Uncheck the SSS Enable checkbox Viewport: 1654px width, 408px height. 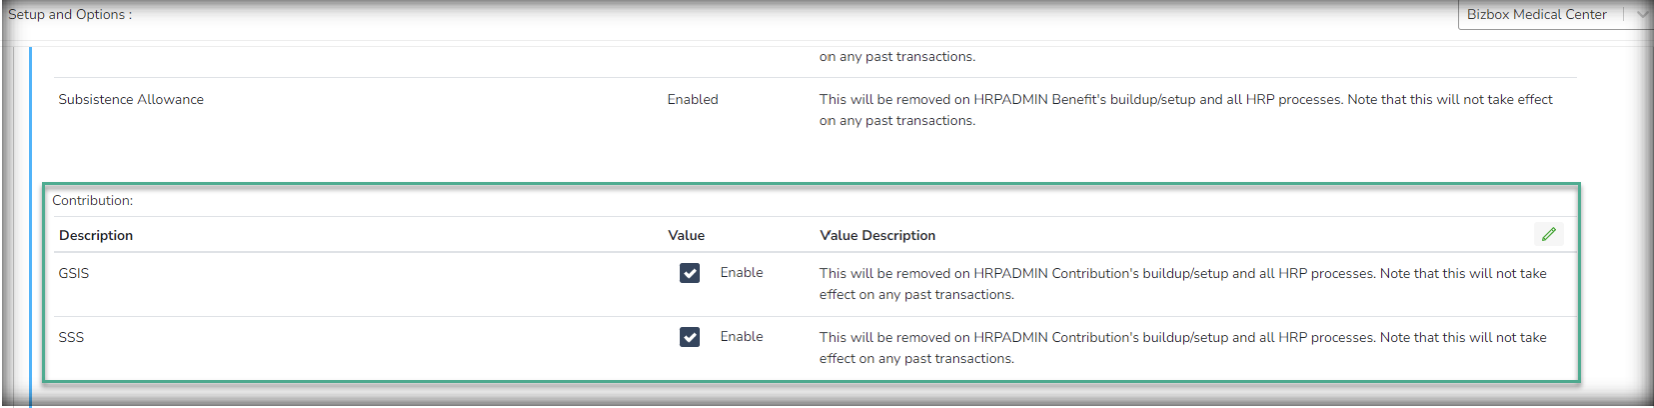click(690, 337)
